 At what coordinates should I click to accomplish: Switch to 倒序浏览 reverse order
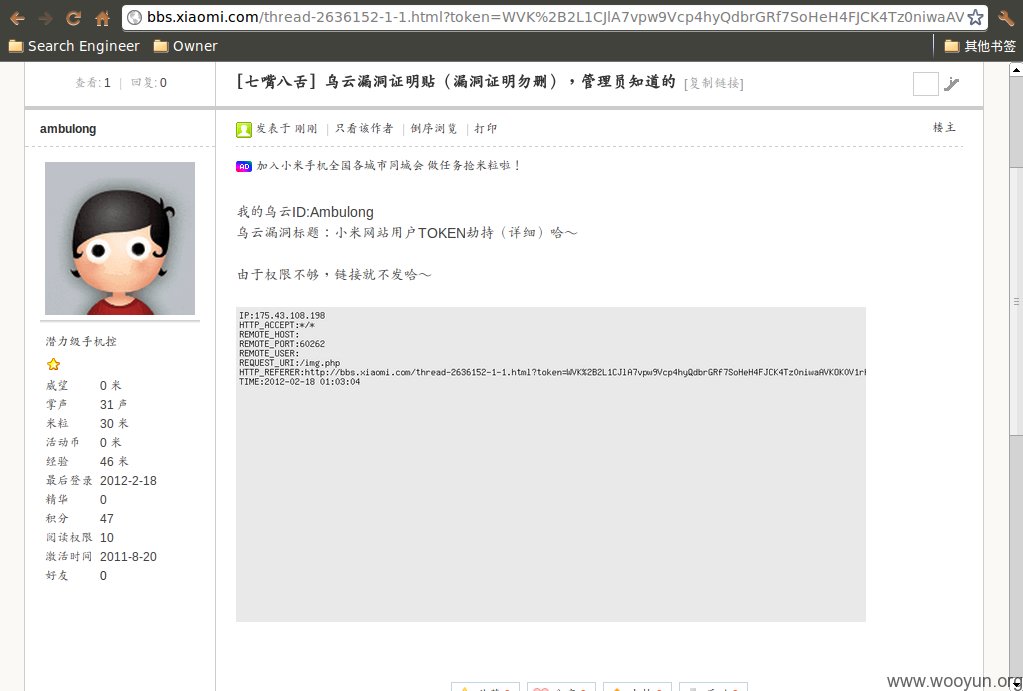(434, 129)
